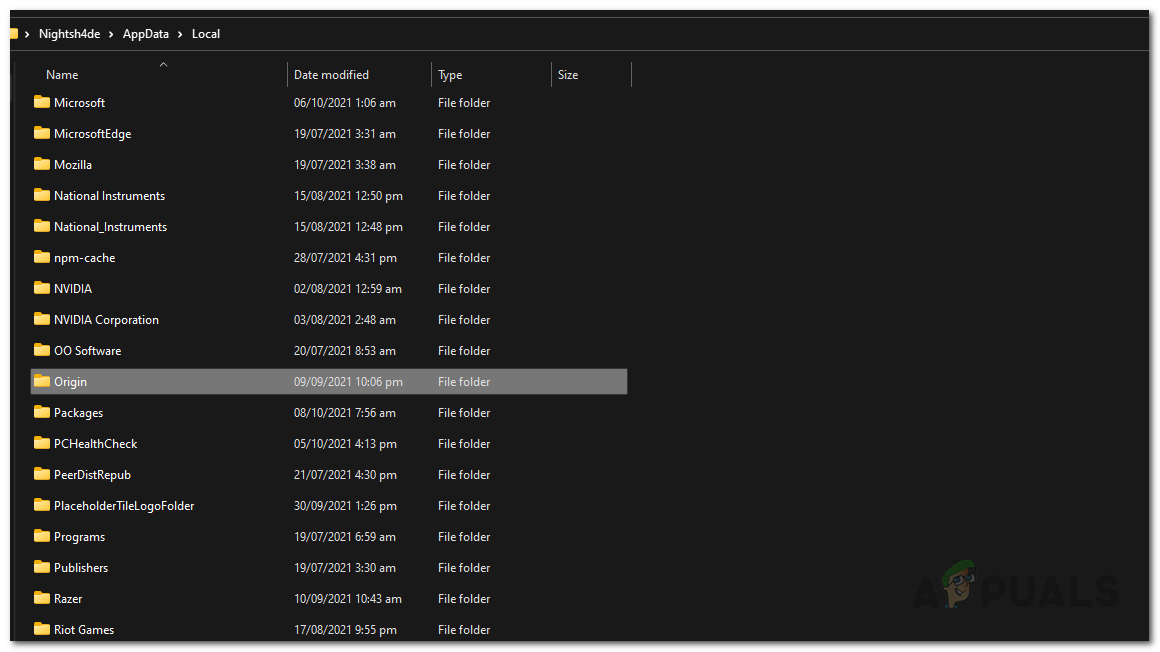Click the NVIDIA Corporation folder icon
1160x652 pixels.
tap(42, 319)
